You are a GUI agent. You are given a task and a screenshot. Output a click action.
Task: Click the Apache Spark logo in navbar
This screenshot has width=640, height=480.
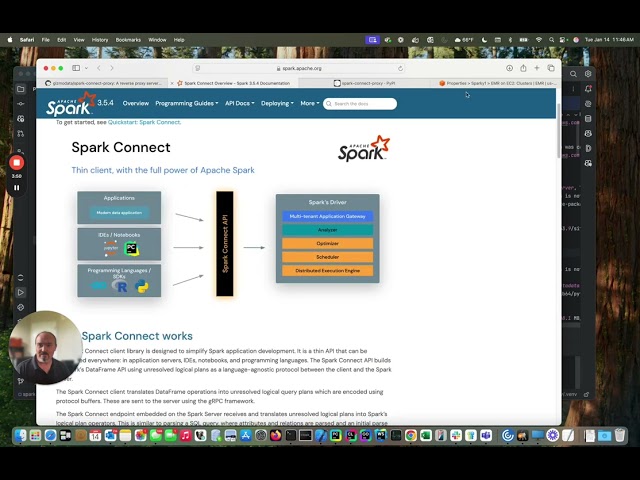pos(71,104)
